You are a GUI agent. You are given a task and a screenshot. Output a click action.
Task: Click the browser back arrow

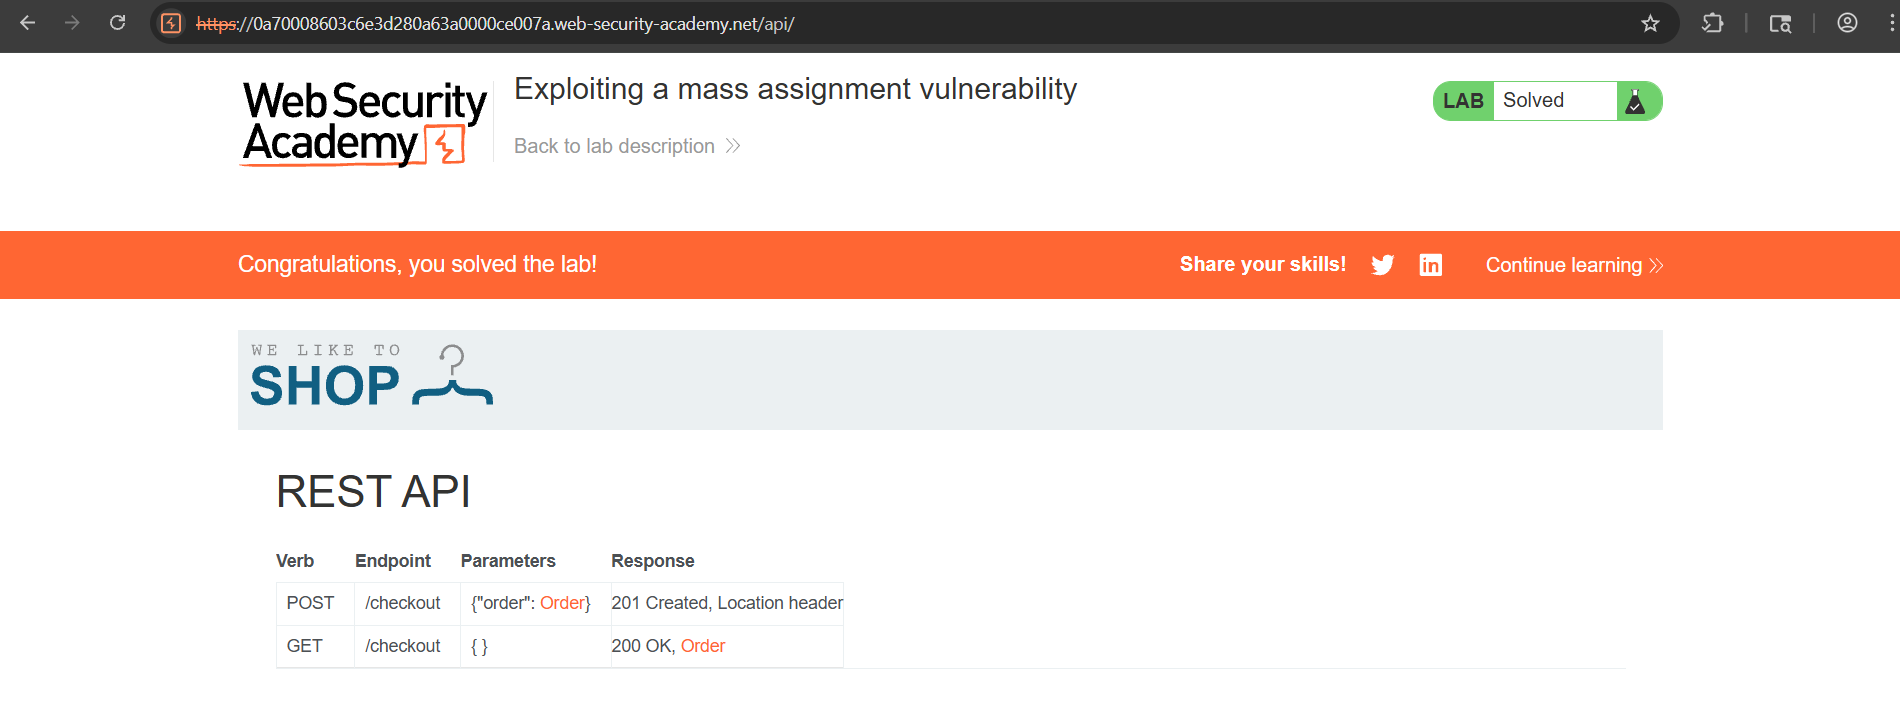pos(28,23)
